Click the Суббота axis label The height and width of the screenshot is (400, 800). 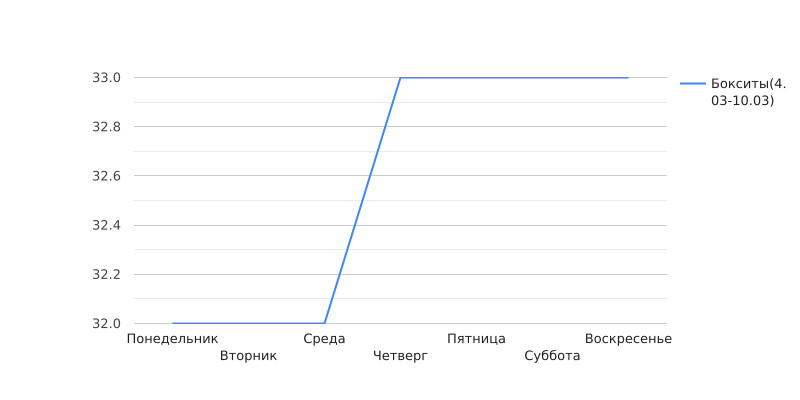click(x=553, y=356)
